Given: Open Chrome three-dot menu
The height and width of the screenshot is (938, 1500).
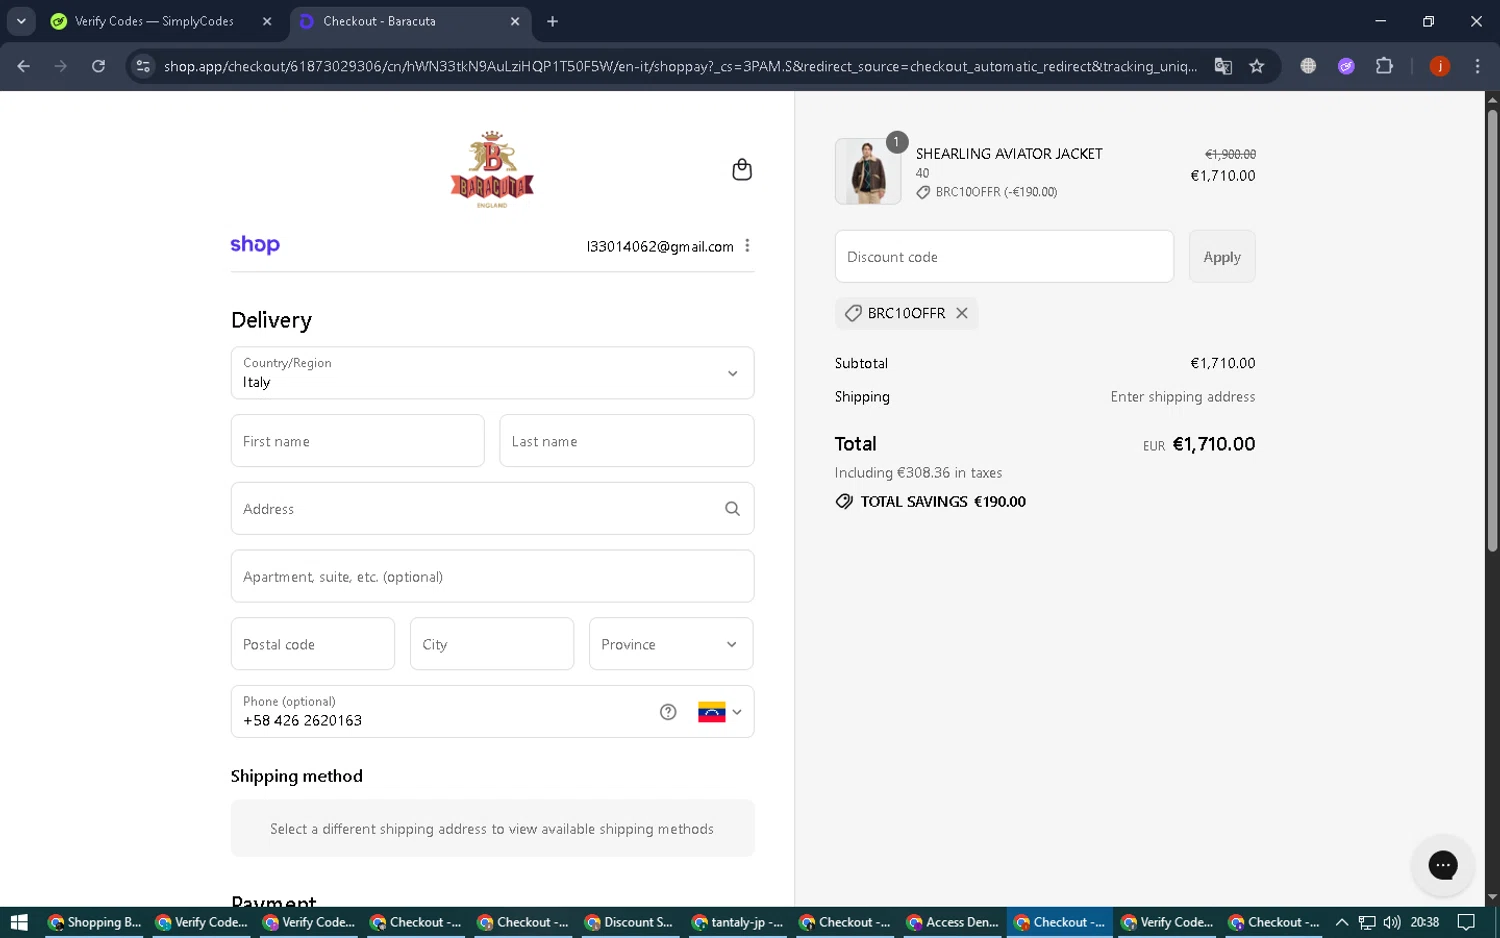Looking at the screenshot, I should tap(1477, 66).
